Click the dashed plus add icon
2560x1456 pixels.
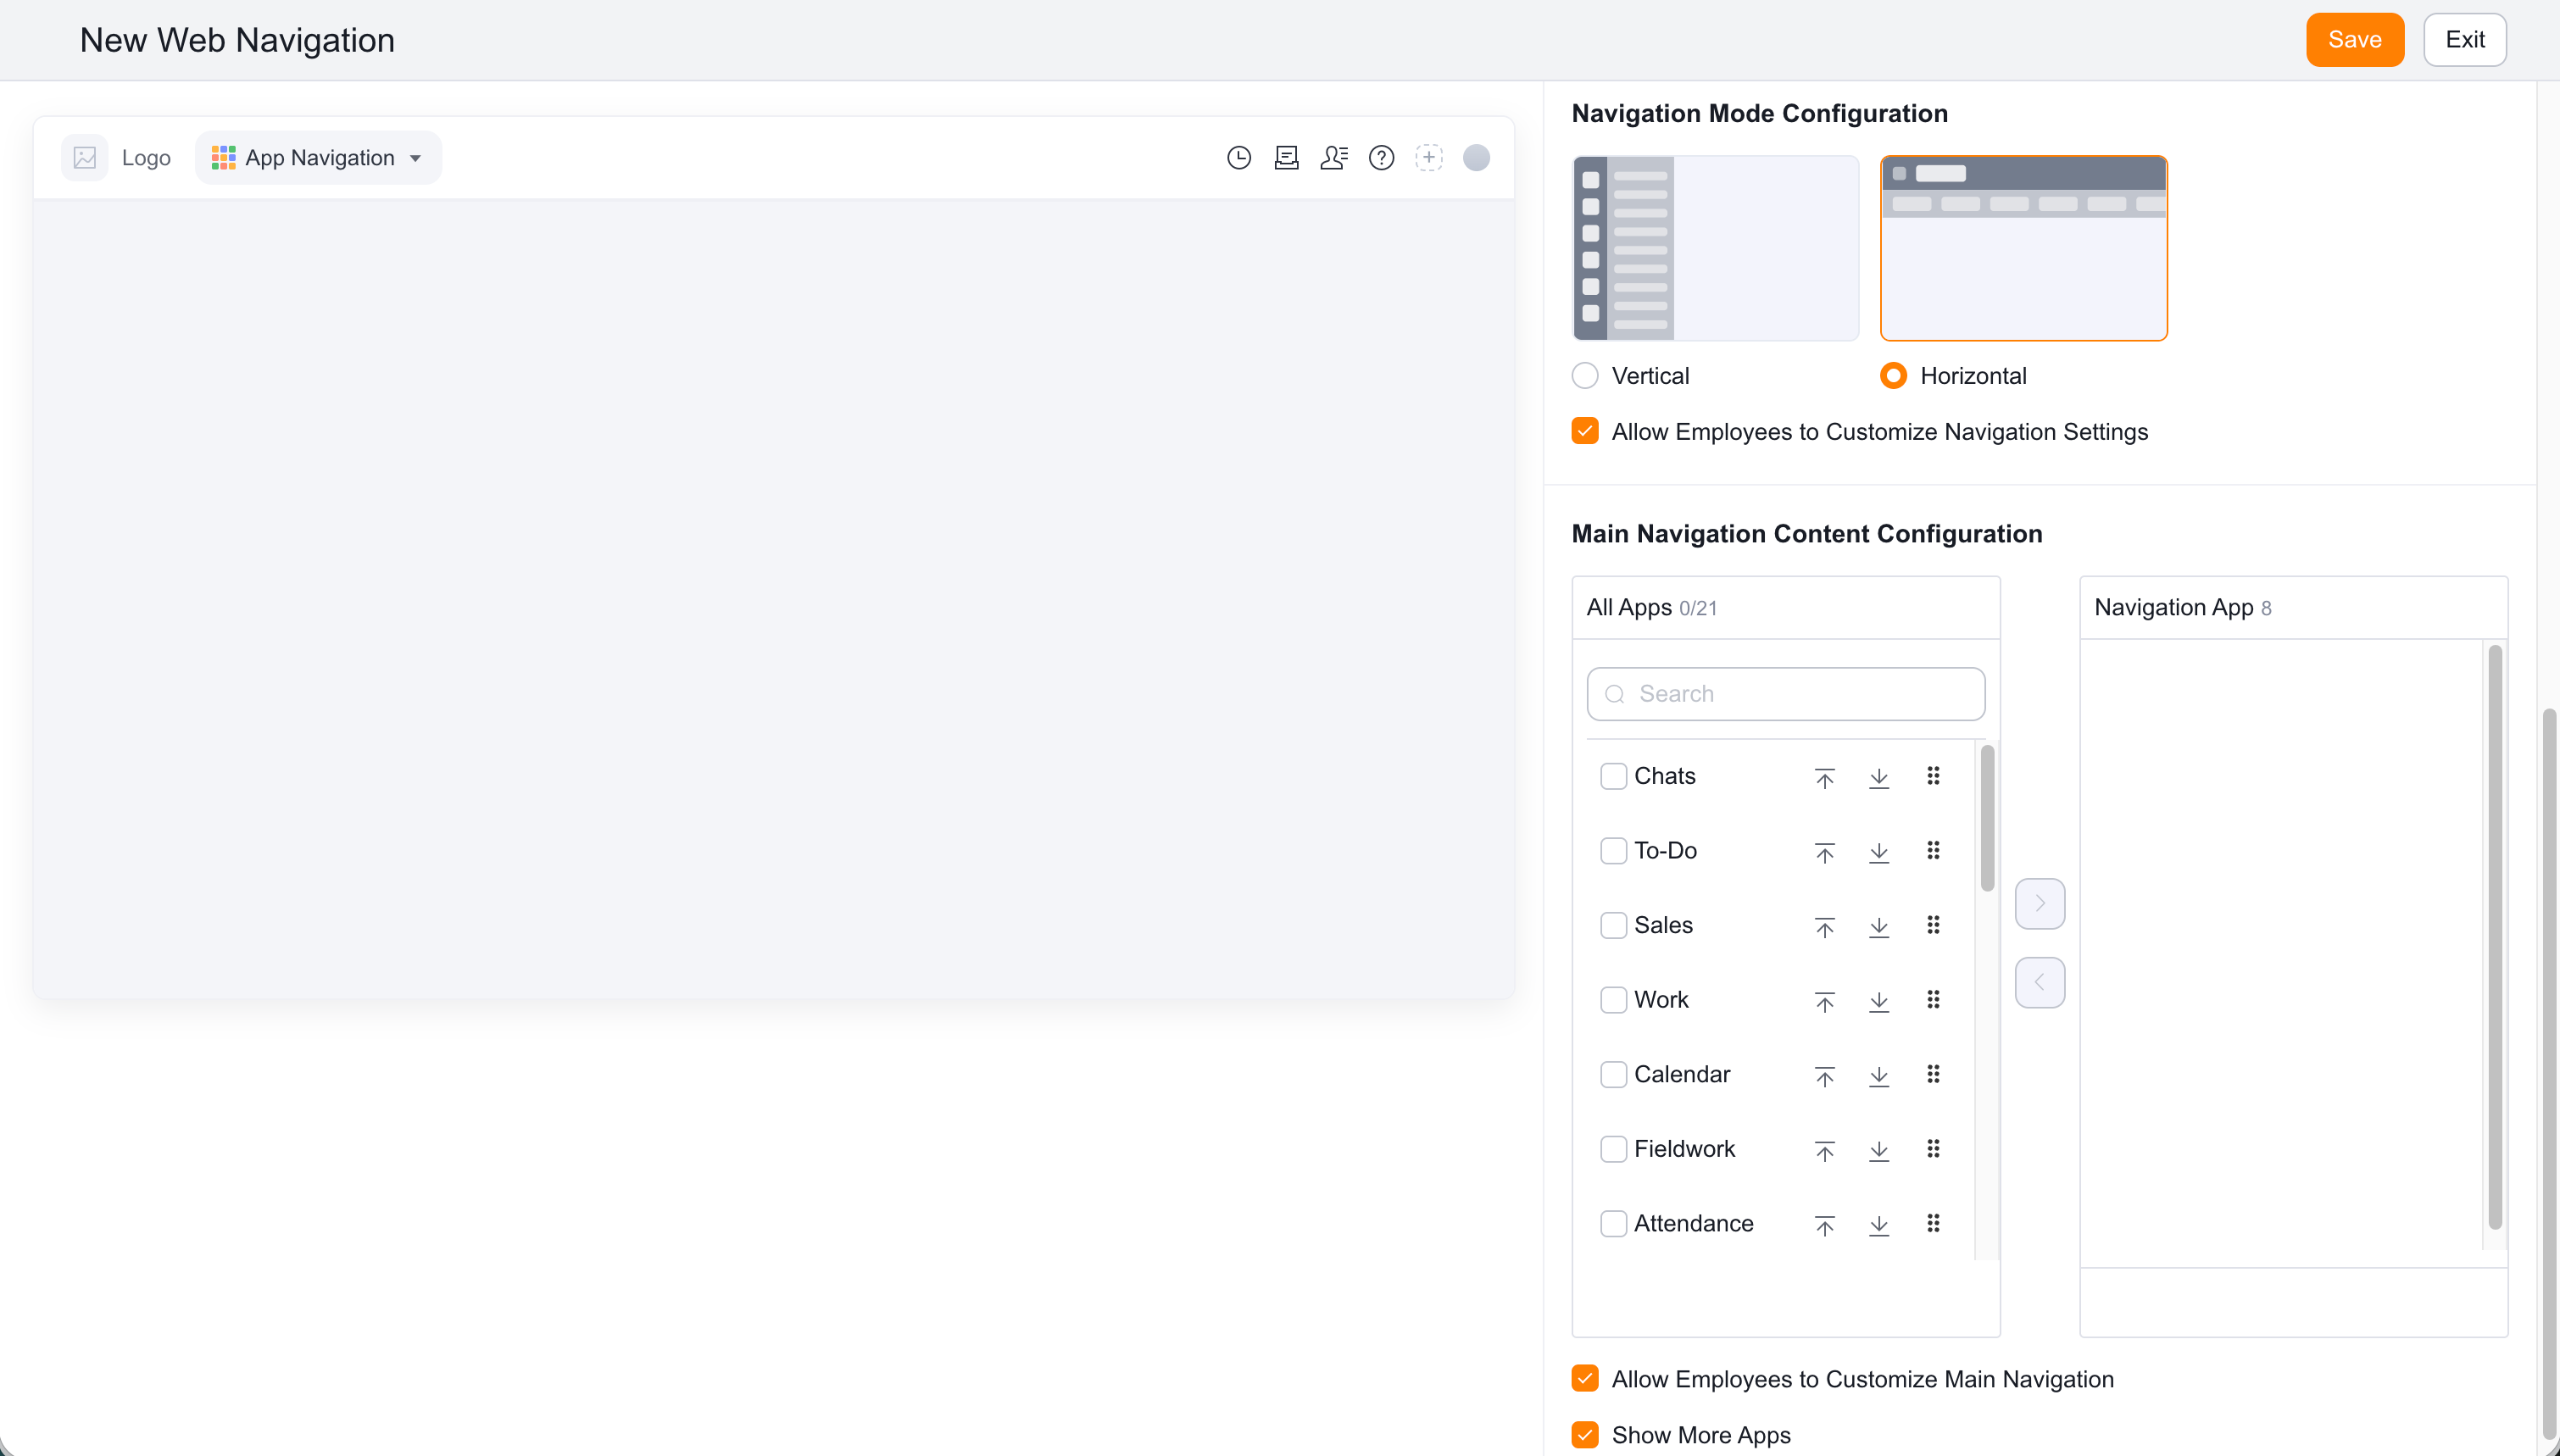click(1429, 158)
